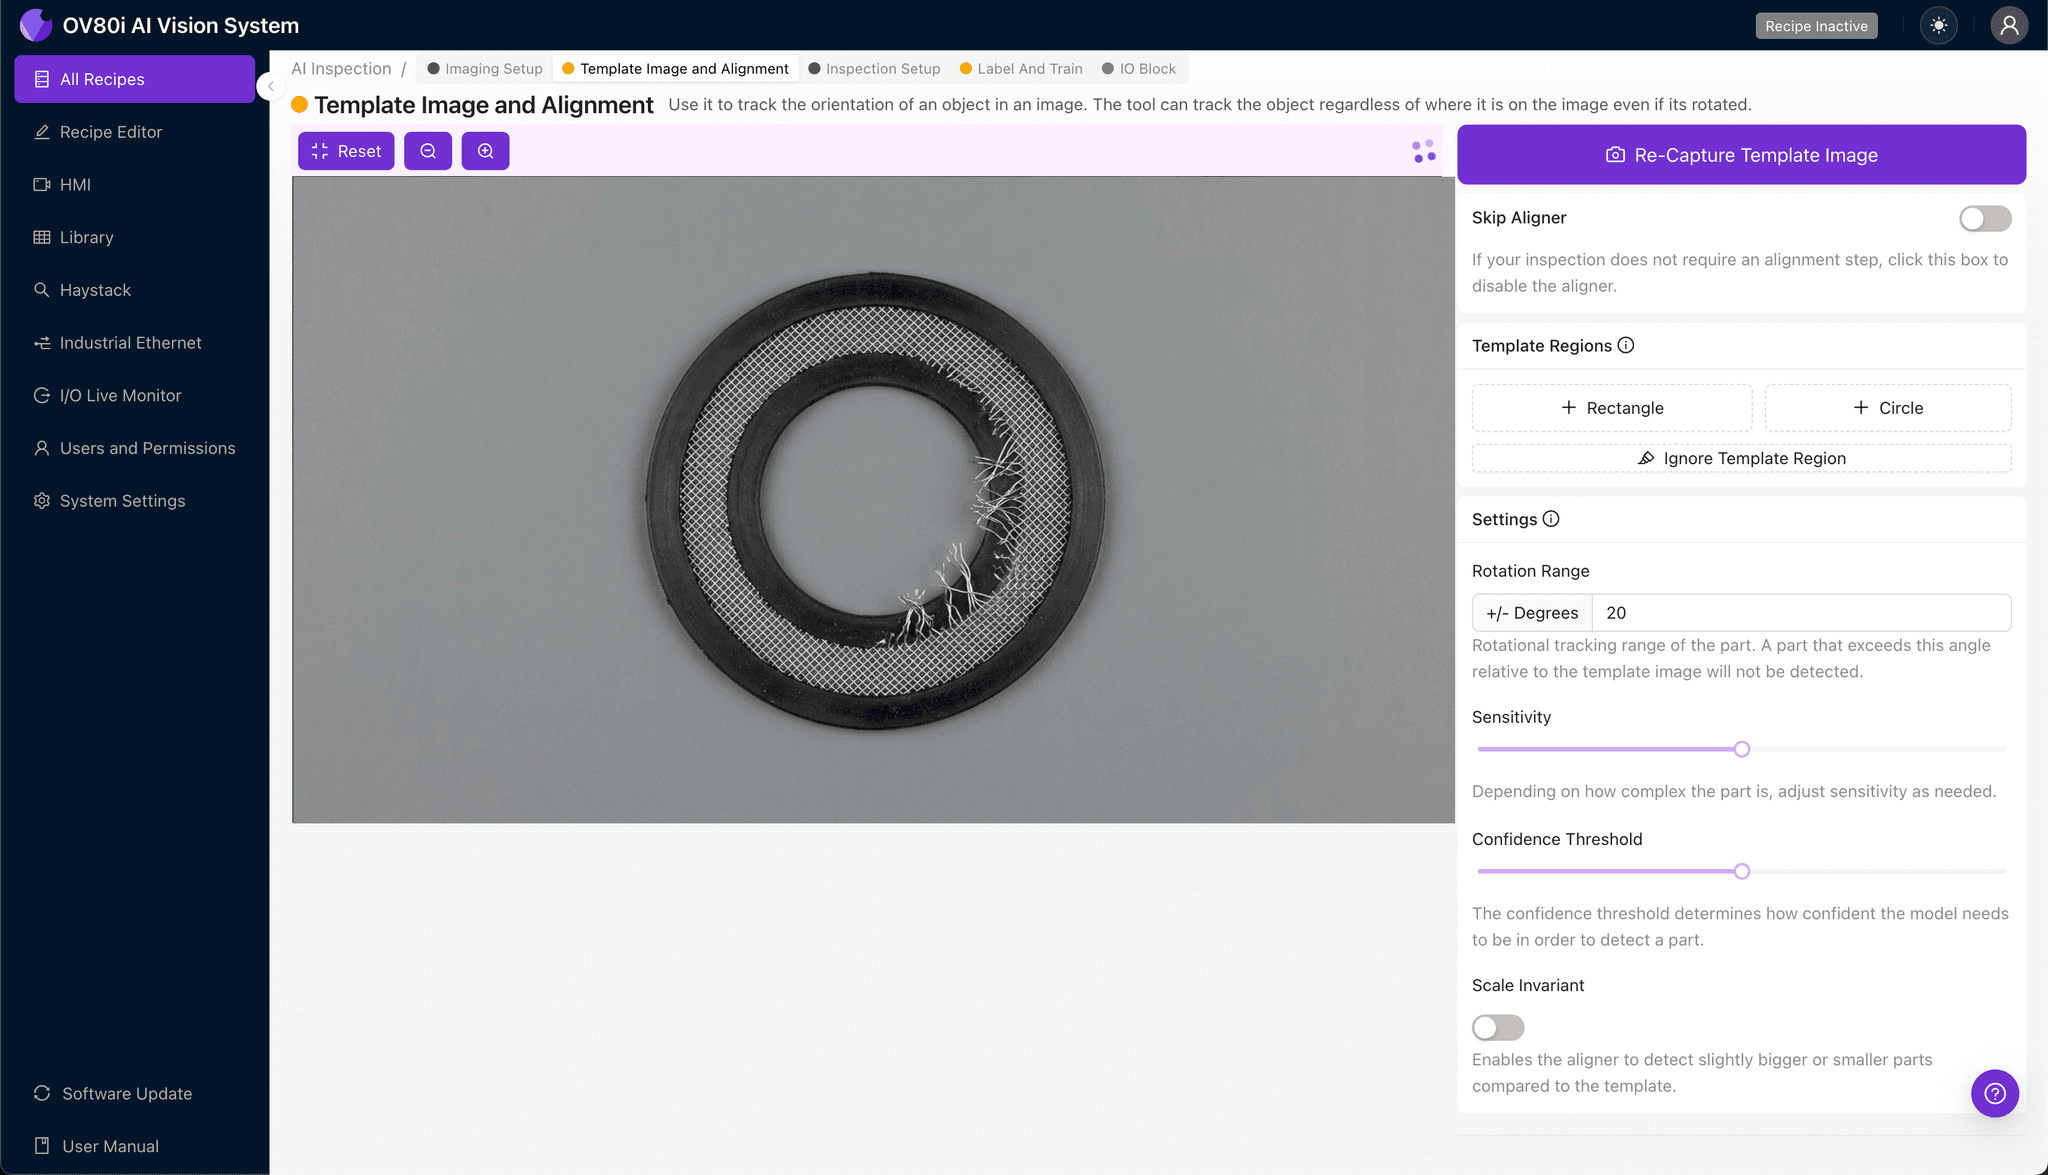Open Haystack in the sidebar
Image resolution: width=2048 pixels, height=1175 pixels.
135,290
